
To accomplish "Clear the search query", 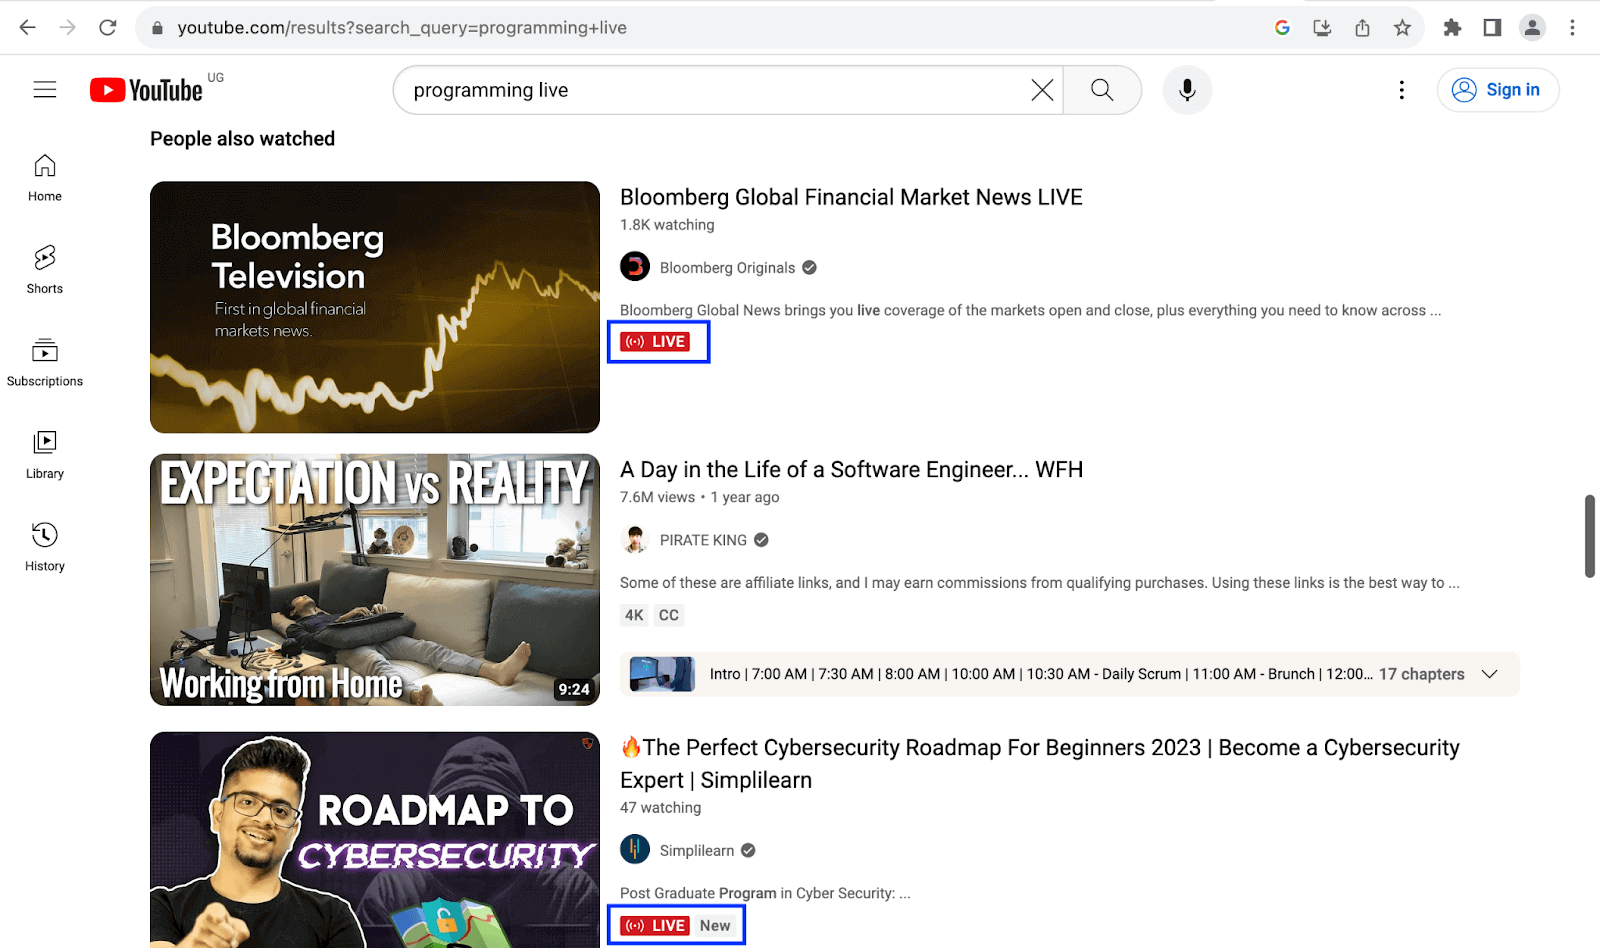I will 1042,90.
